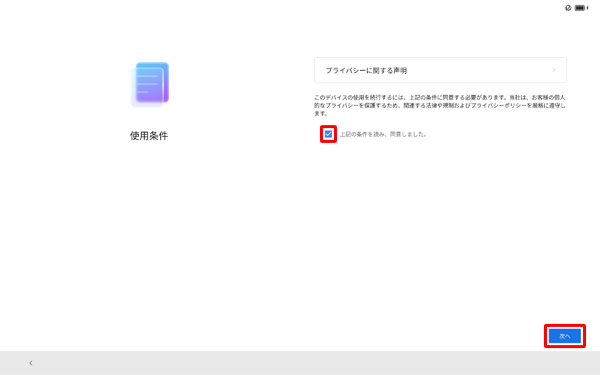Tap the blue 次へ button

click(565, 336)
